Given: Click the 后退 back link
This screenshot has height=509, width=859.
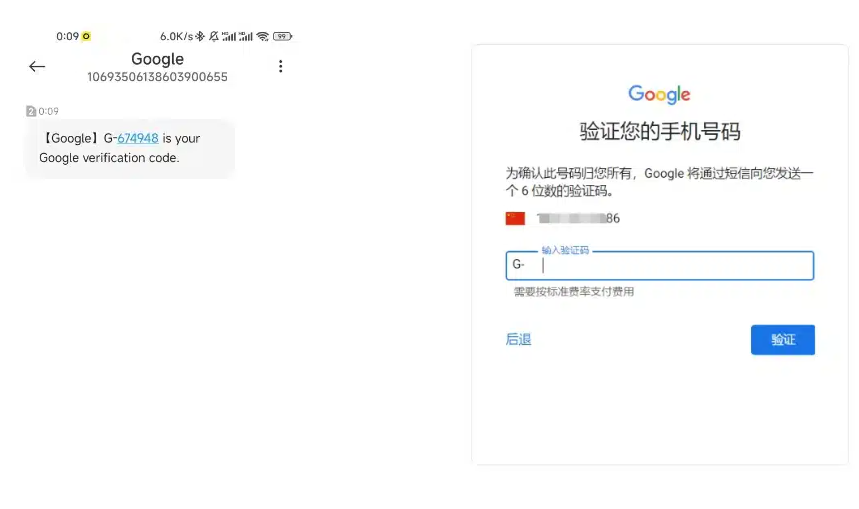Looking at the screenshot, I should click(x=518, y=340).
